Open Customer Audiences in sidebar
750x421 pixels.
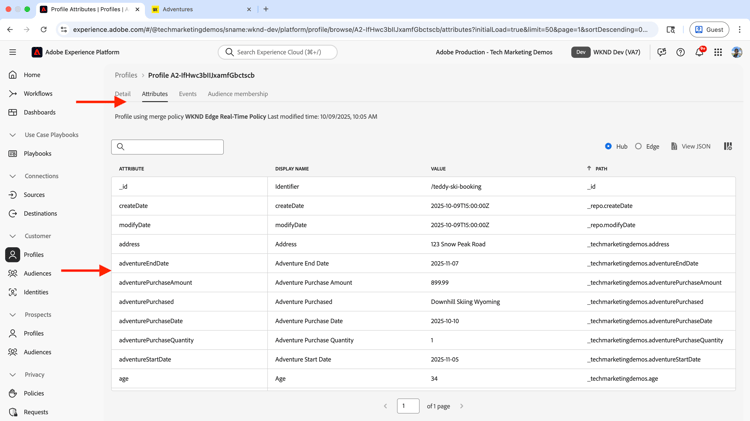click(x=37, y=273)
